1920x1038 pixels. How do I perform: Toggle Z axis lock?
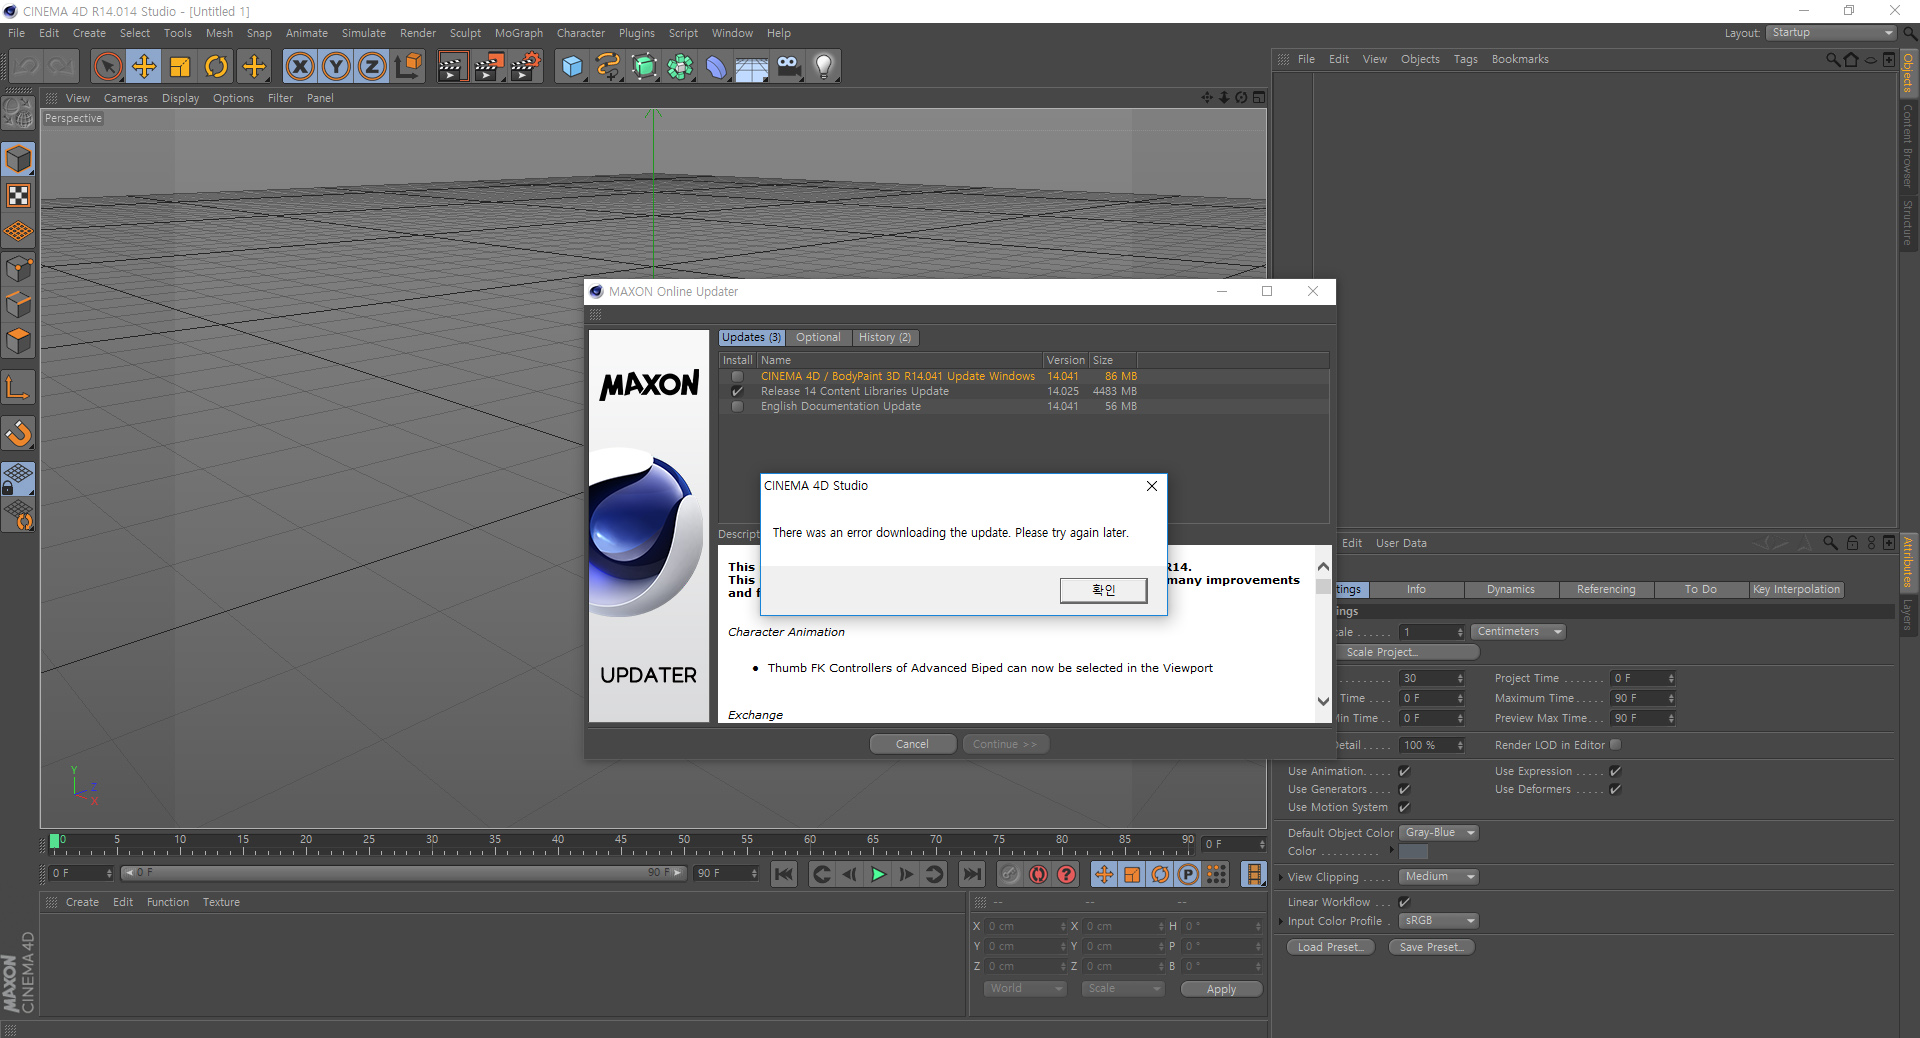click(x=372, y=67)
